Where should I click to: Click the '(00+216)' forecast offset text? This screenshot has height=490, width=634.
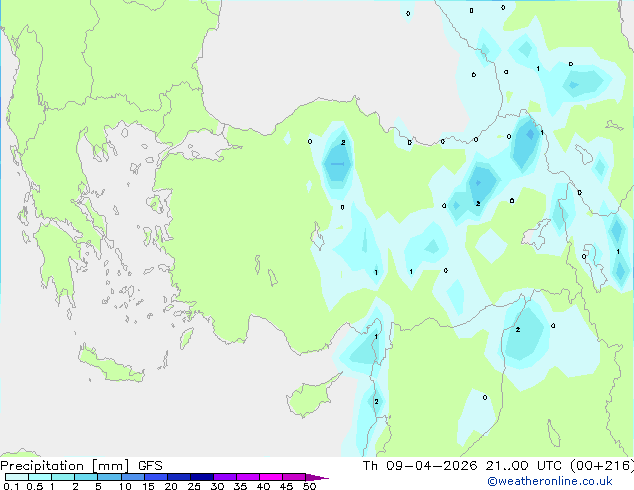click(602, 466)
